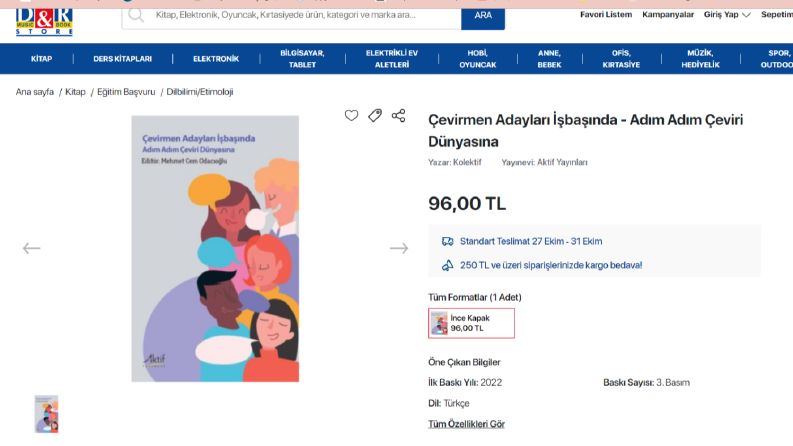
Task: Open the OFİS, KIRTASİYE menu
Action: tap(621, 59)
